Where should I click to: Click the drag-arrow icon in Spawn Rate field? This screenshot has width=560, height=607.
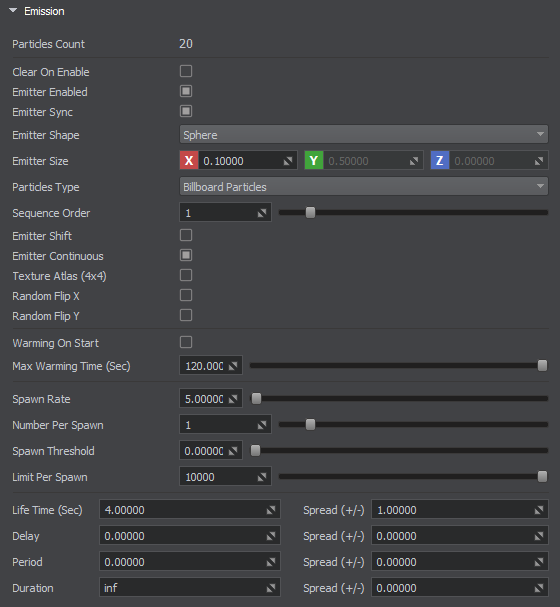click(233, 399)
